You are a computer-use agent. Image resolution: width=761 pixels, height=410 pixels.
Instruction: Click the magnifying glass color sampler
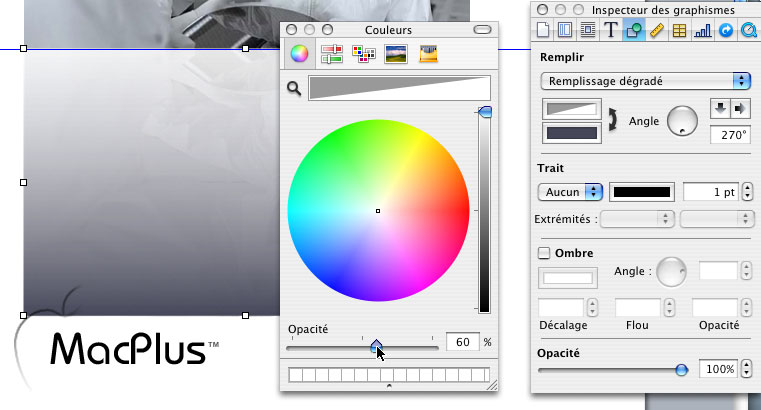294,88
